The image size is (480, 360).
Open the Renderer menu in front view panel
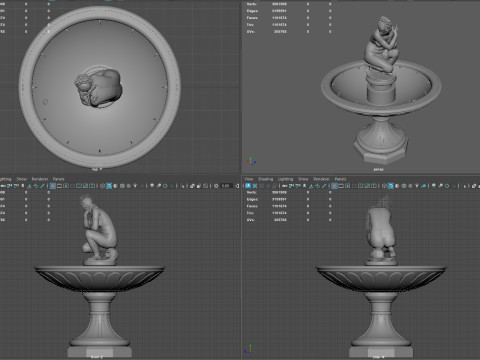pos(40,179)
